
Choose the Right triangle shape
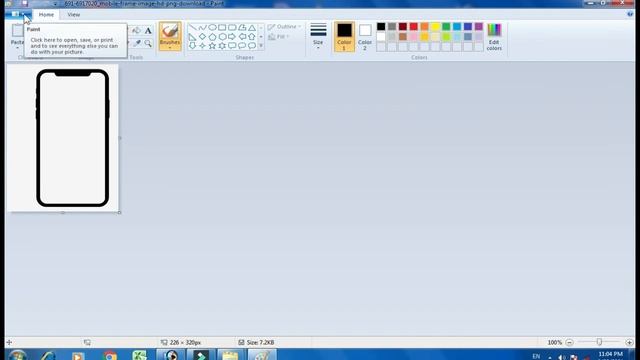click(192, 37)
